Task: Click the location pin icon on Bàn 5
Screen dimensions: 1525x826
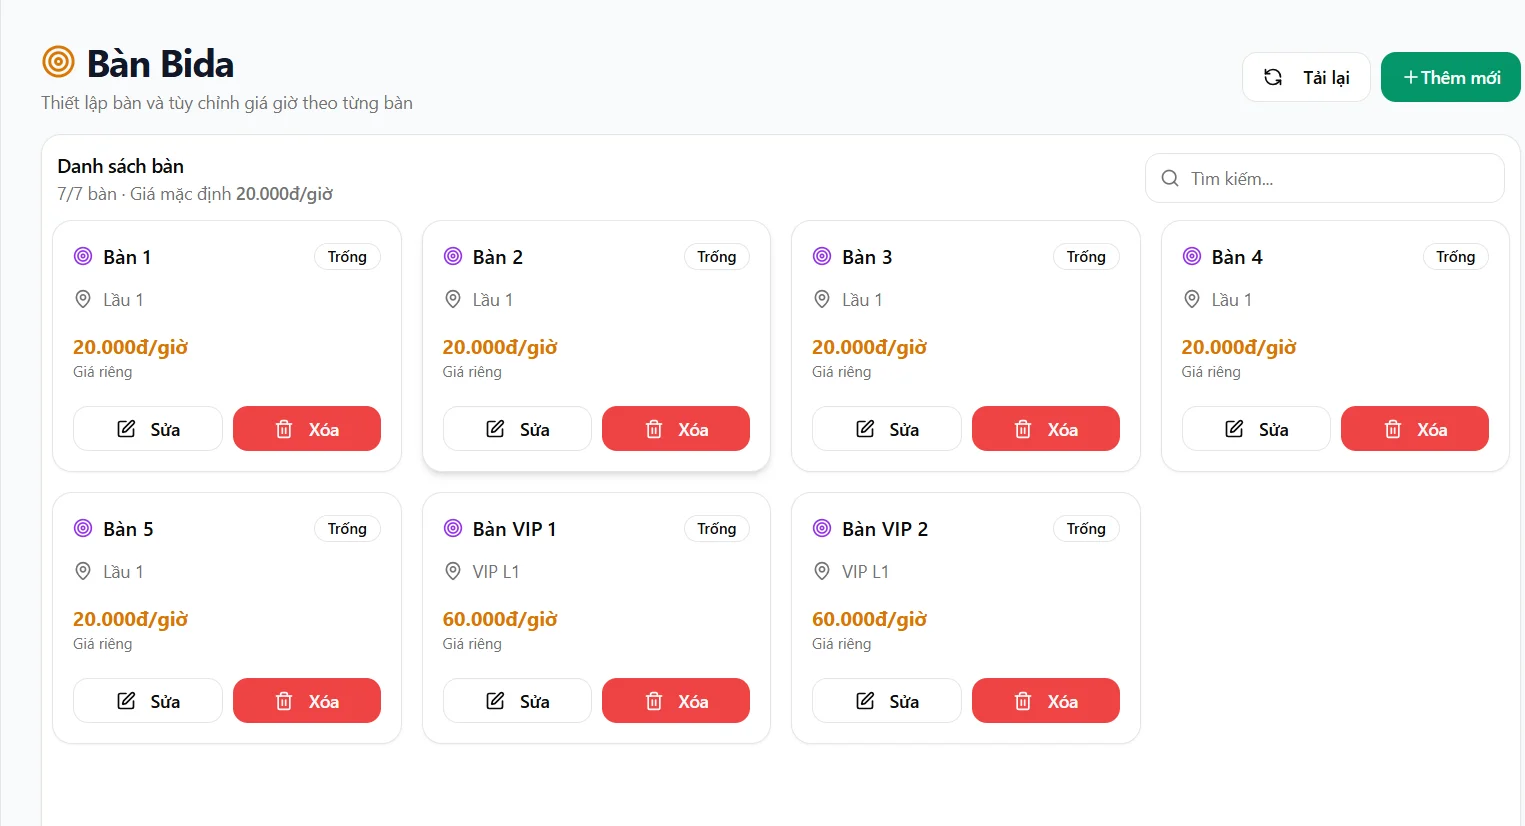Action: point(83,571)
